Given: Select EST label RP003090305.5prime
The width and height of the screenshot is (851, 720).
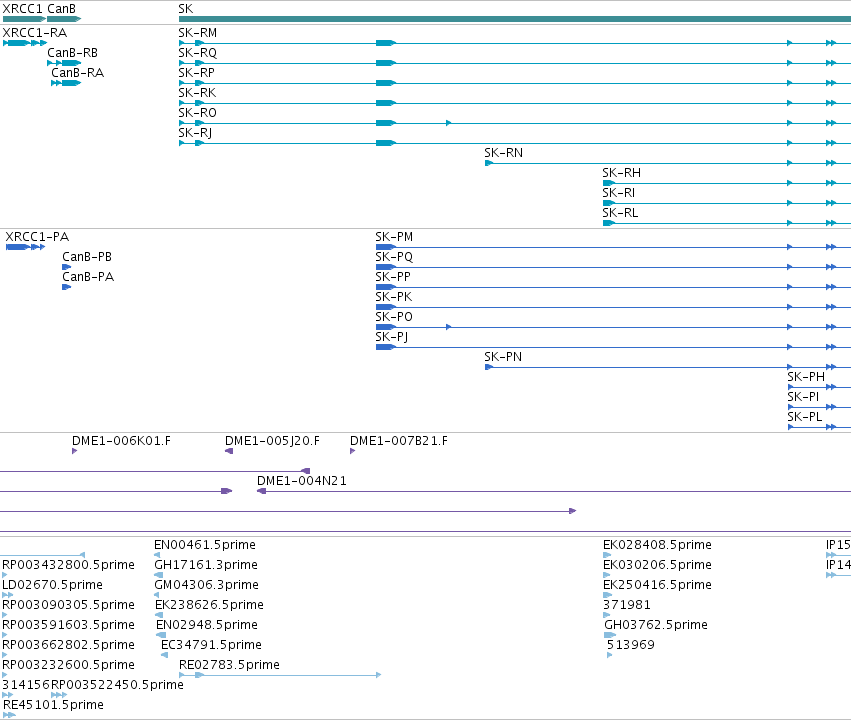Looking at the screenshot, I should tap(68, 605).
